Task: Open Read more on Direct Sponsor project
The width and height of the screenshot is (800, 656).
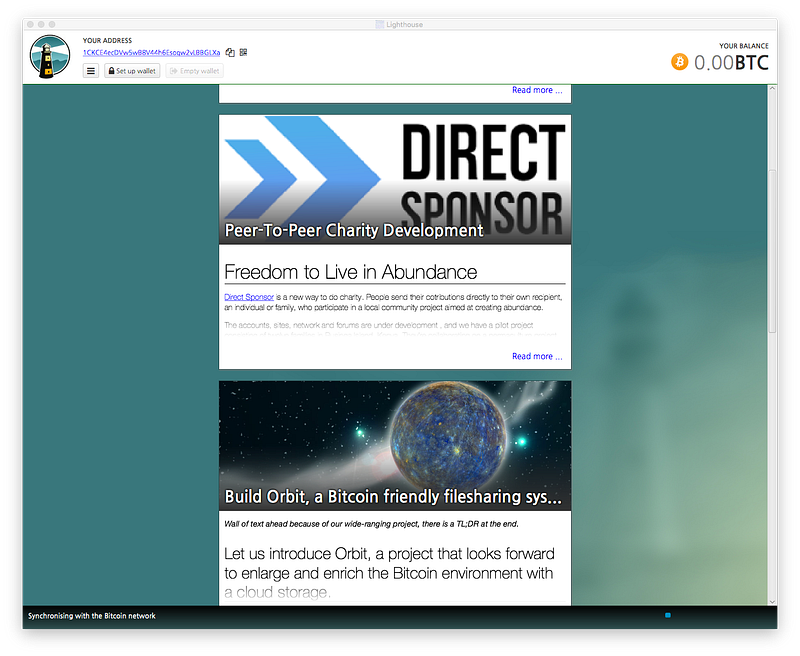Action: [x=537, y=356]
